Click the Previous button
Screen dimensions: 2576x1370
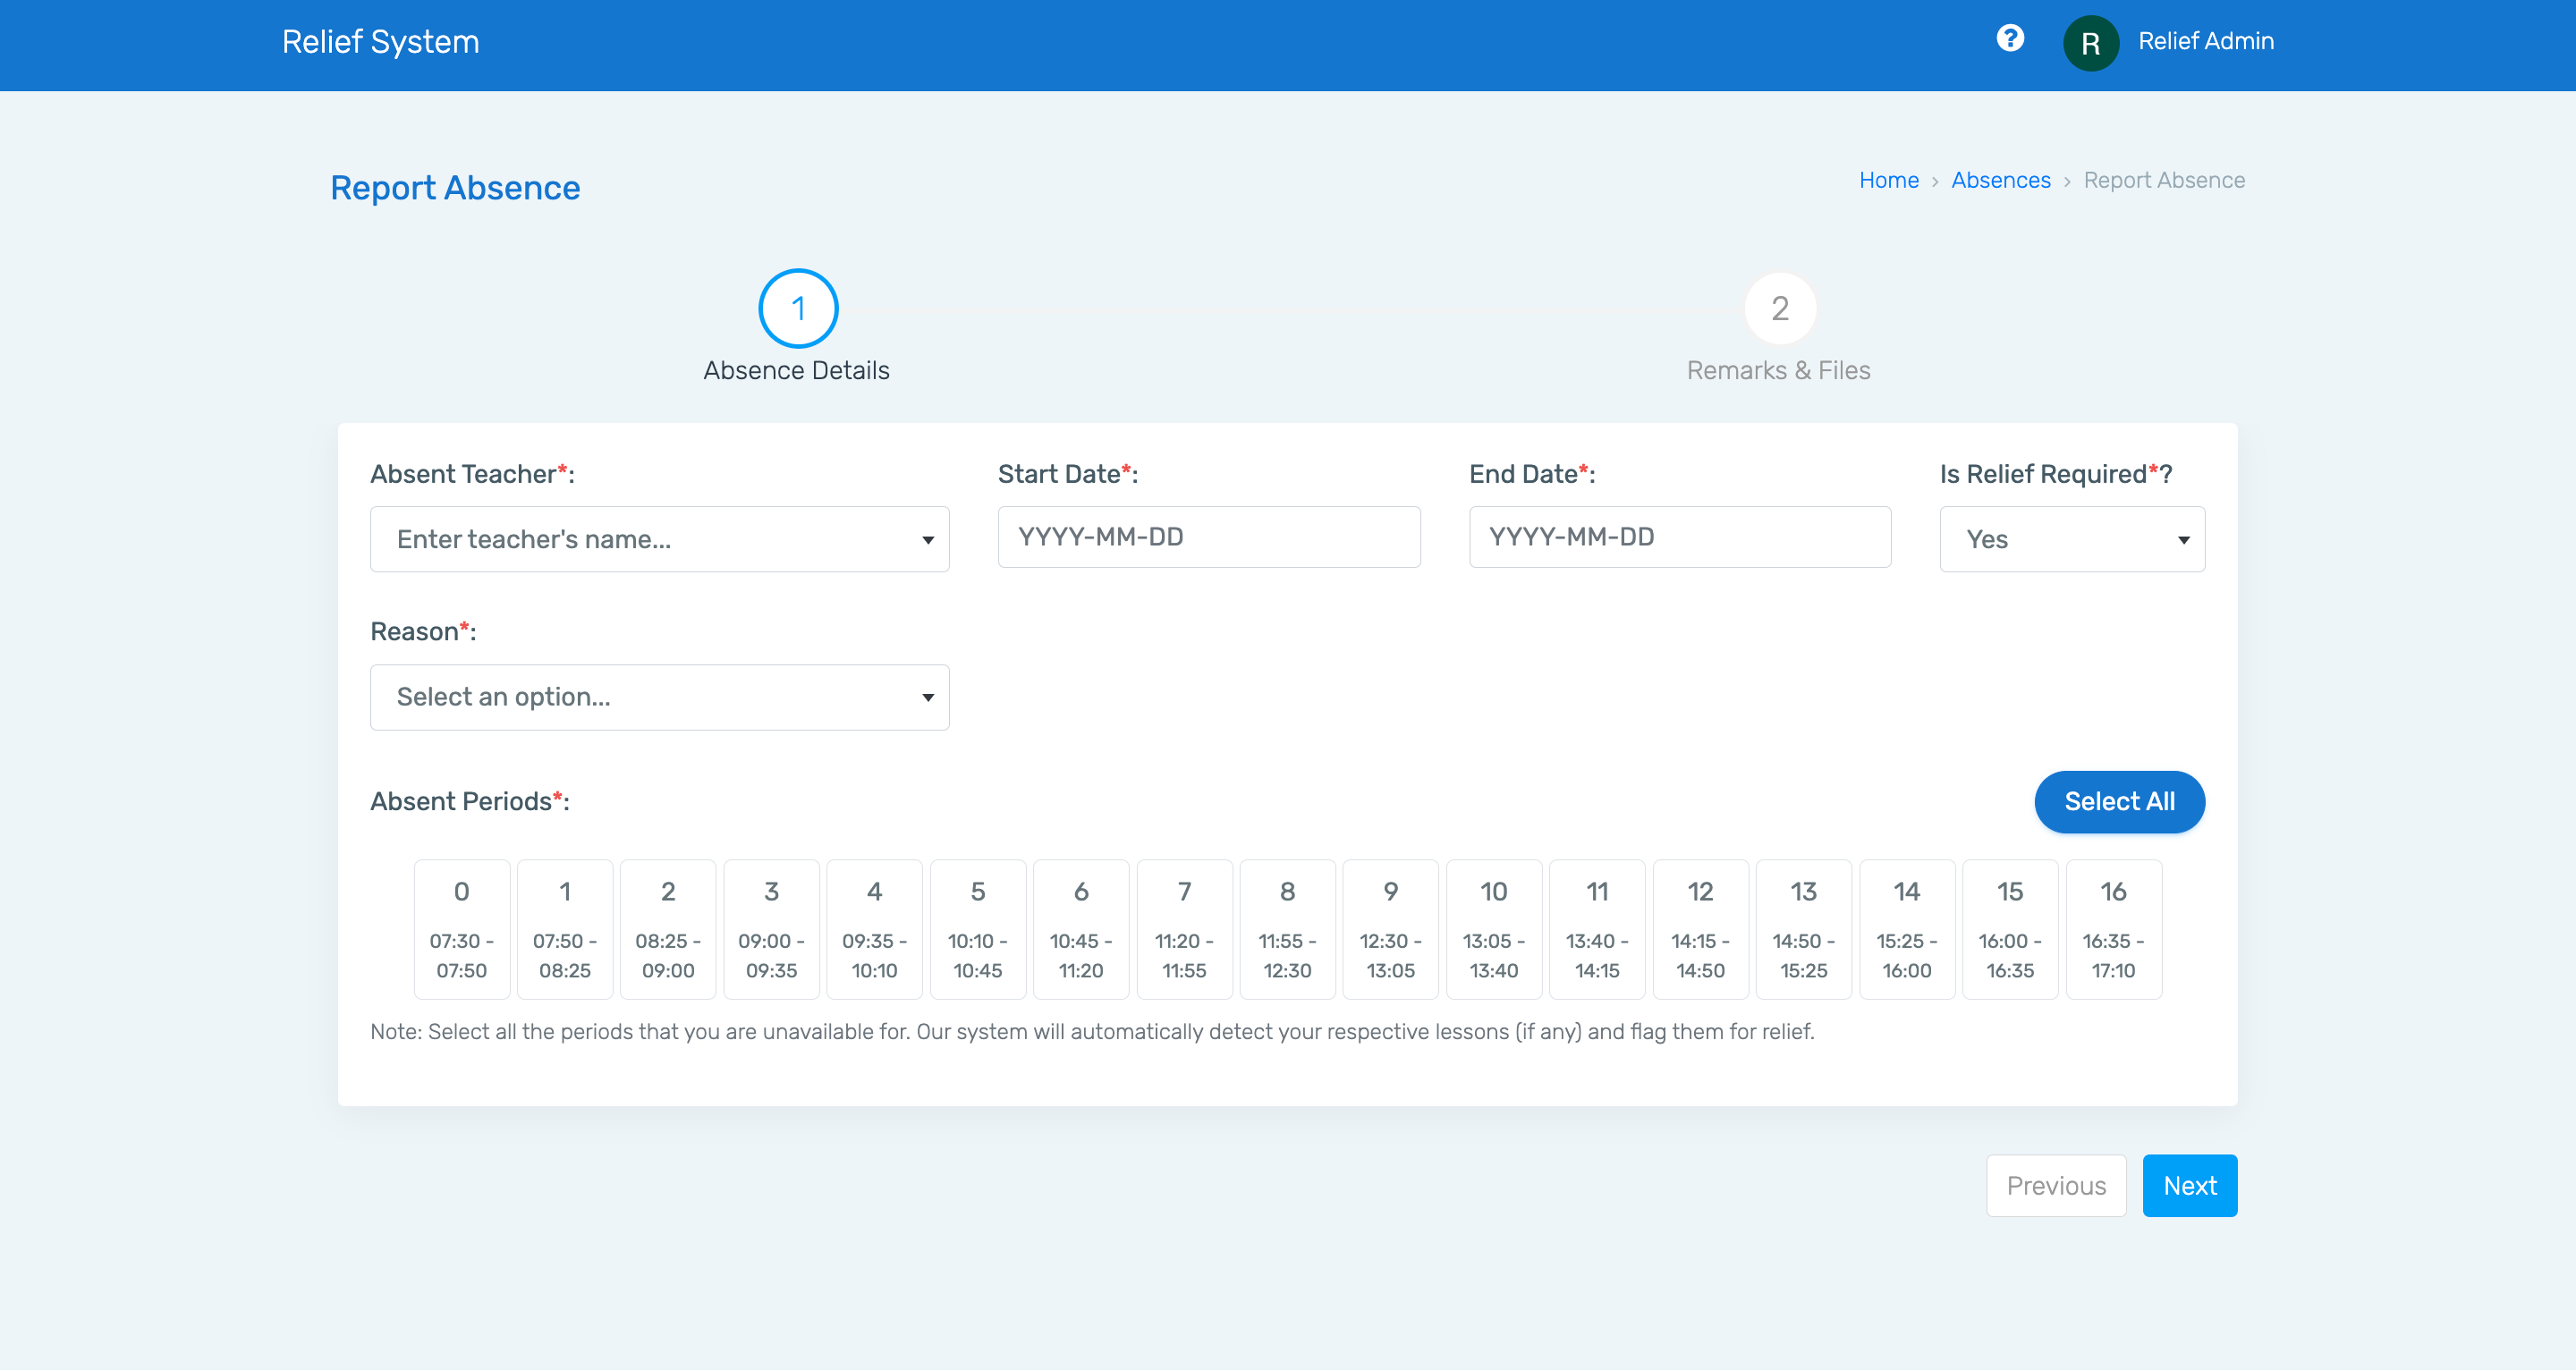coord(2056,1184)
